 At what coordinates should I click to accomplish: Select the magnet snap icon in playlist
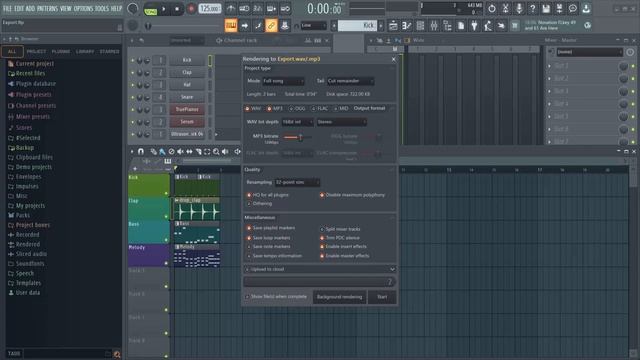tap(141, 151)
